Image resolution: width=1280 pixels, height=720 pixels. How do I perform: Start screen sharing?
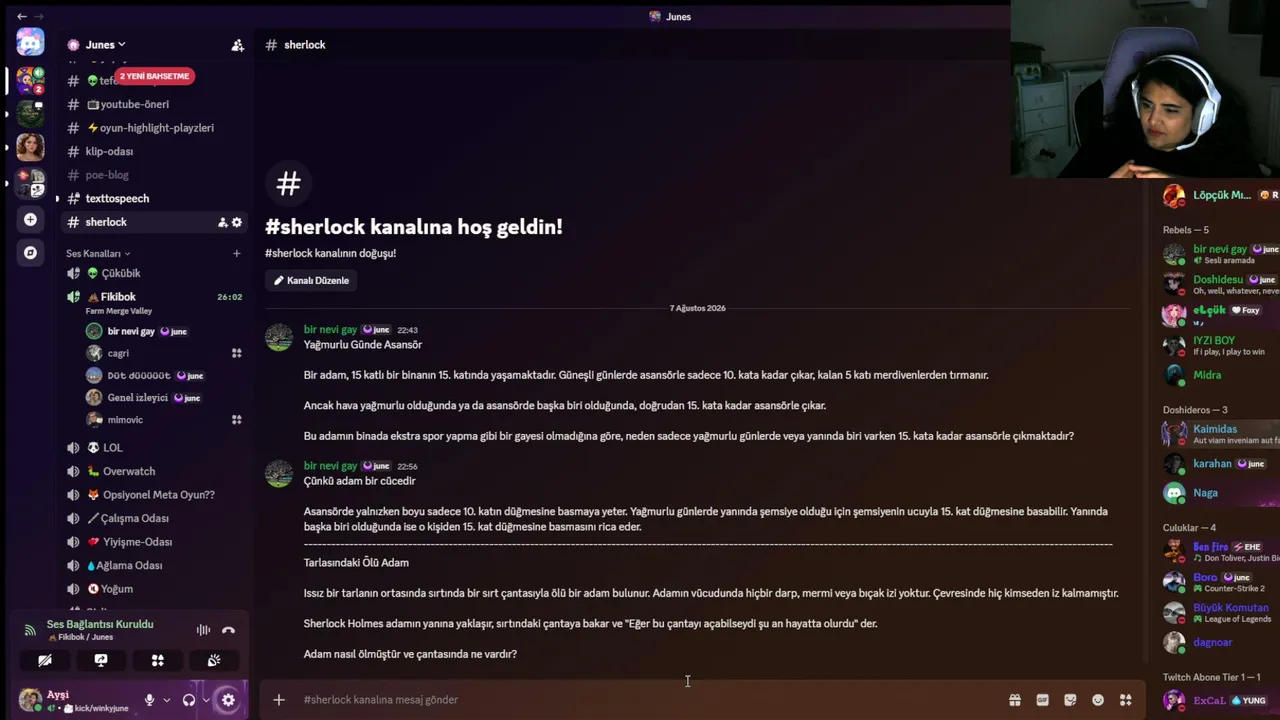pos(101,660)
